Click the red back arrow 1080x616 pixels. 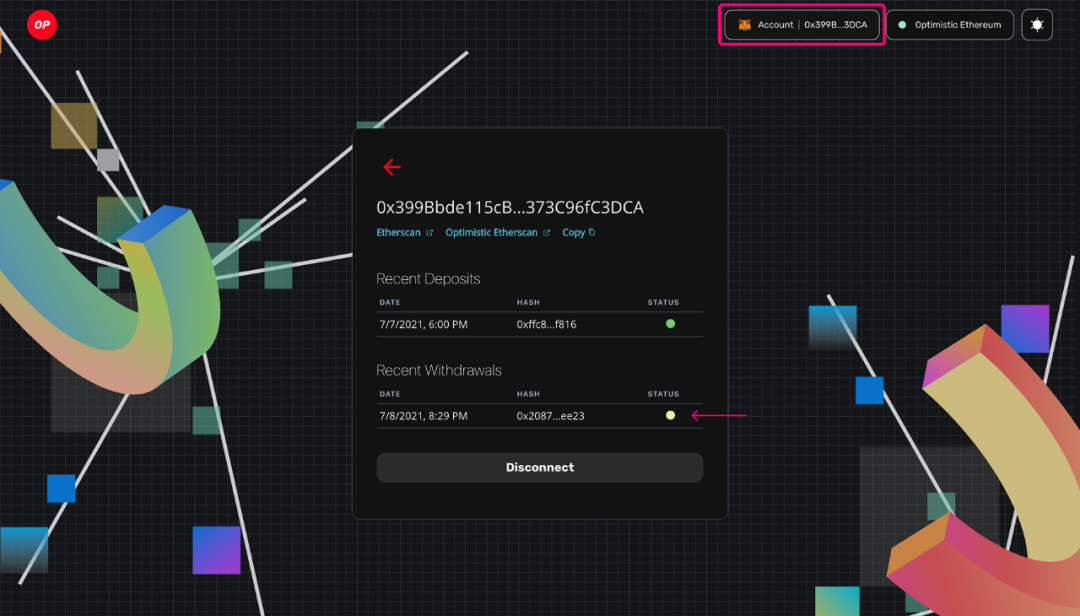click(x=392, y=167)
